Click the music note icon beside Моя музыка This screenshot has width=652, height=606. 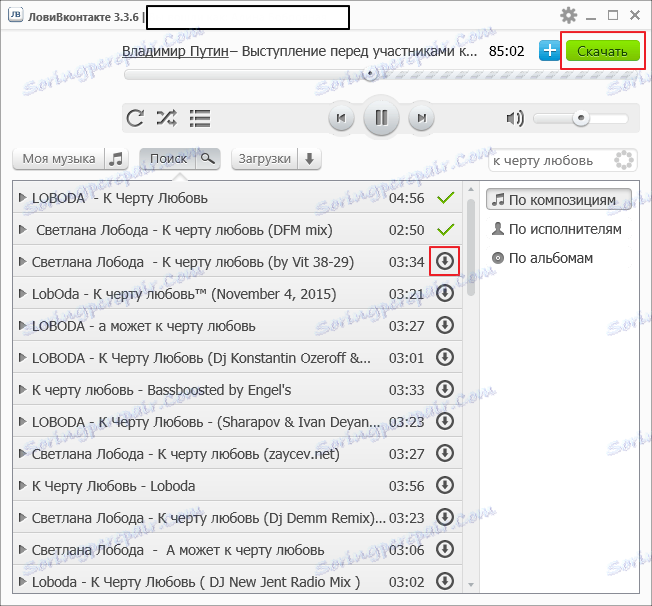[116, 159]
